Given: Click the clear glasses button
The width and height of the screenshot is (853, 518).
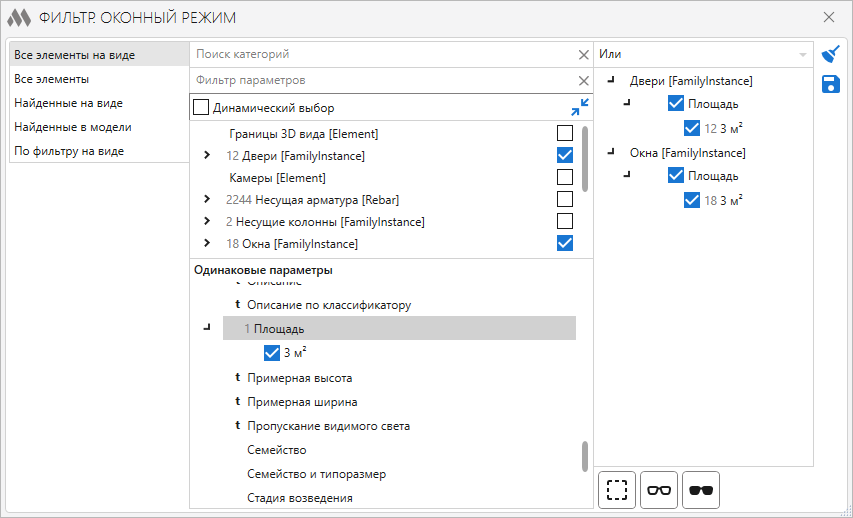Looking at the screenshot, I should (659, 490).
